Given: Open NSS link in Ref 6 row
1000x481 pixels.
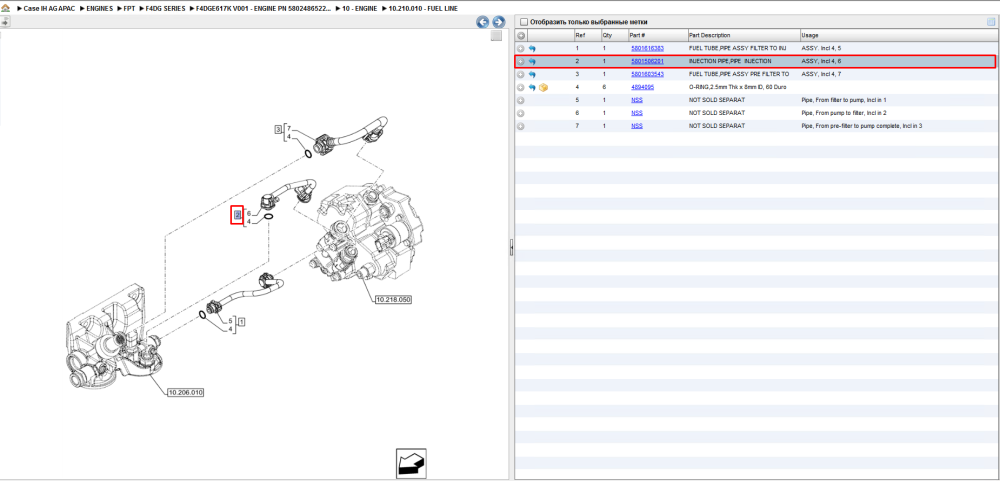Looking at the screenshot, I should 636,113.
